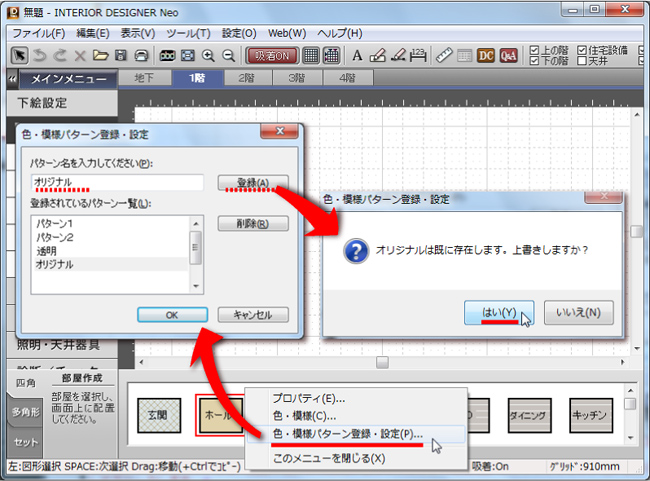Toggle the 住宅設備 checkbox
Viewport: 650px width, 481px height.
point(582,50)
